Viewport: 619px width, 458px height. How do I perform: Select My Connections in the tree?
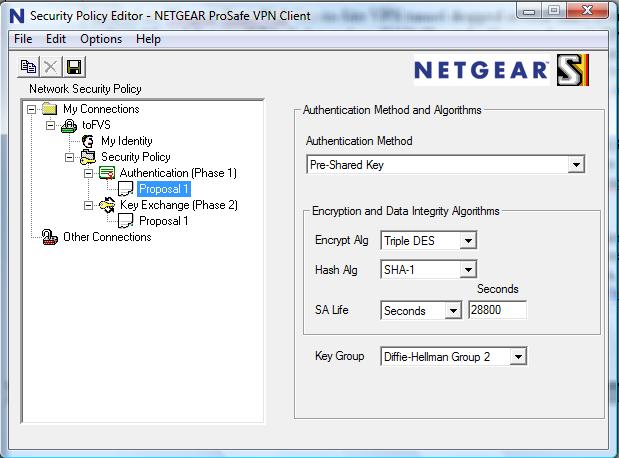(x=101, y=109)
